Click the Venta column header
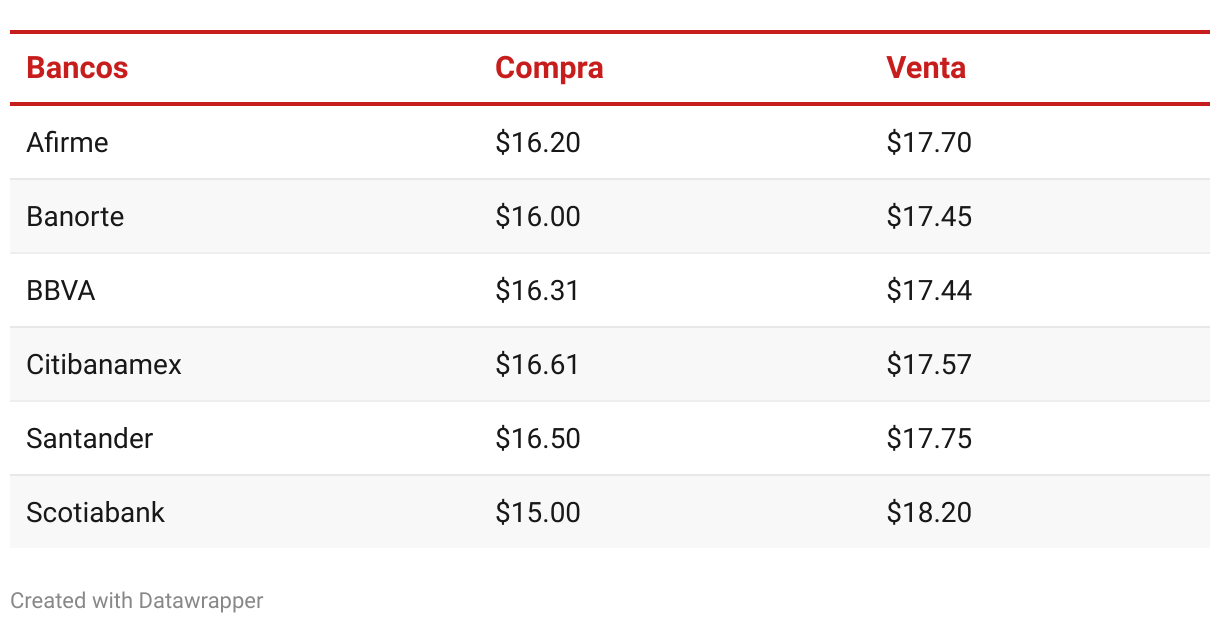The width and height of the screenshot is (1220, 624). (926, 68)
